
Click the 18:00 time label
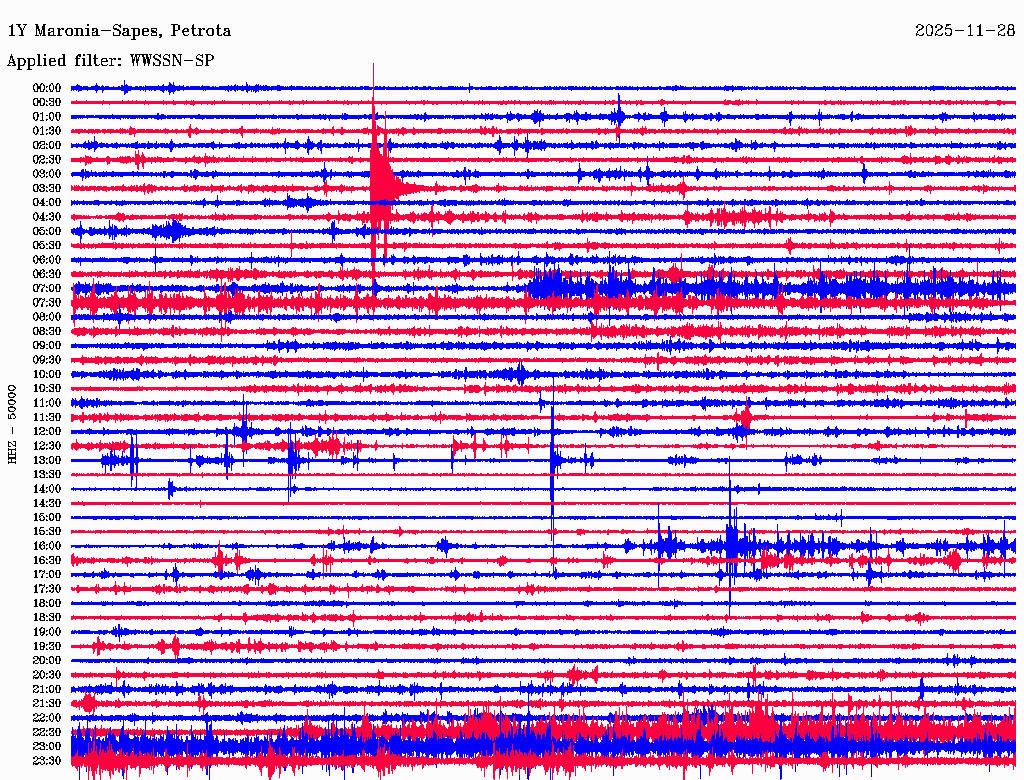pyautogui.click(x=47, y=603)
